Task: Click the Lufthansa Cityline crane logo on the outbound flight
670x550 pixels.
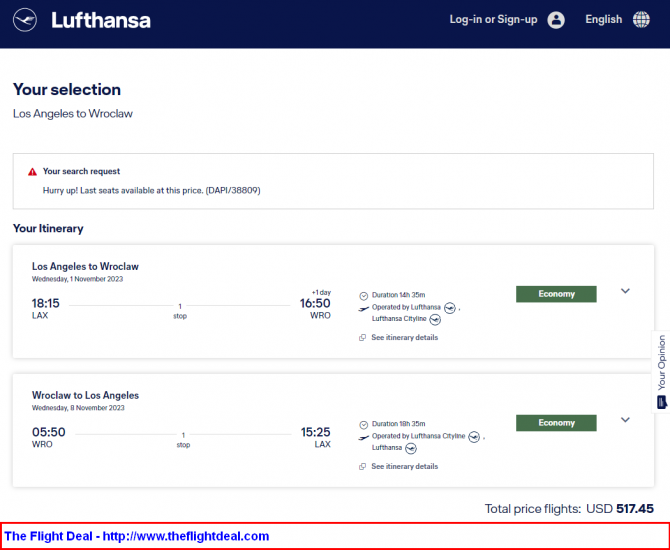Action: coord(435,319)
